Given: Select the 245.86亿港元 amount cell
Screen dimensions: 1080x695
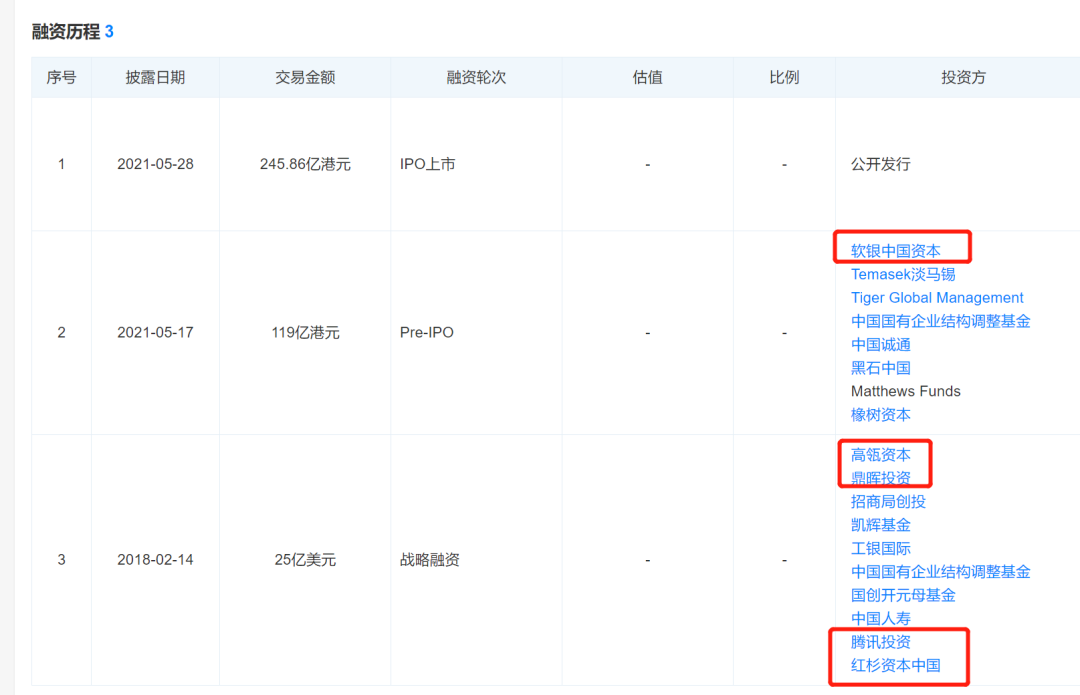Looking at the screenshot, I should (x=305, y=164).
